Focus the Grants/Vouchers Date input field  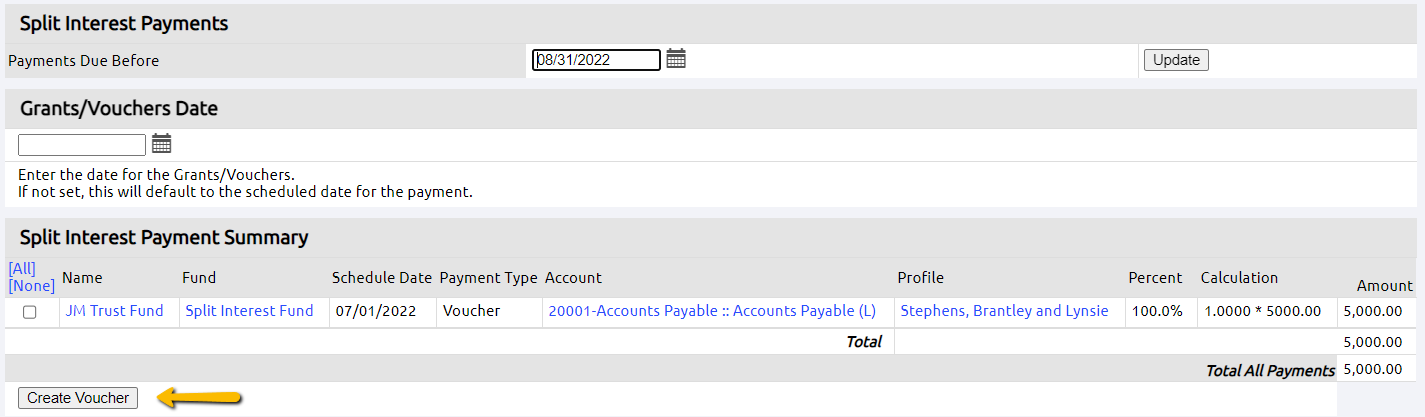[x=82, y=145]
